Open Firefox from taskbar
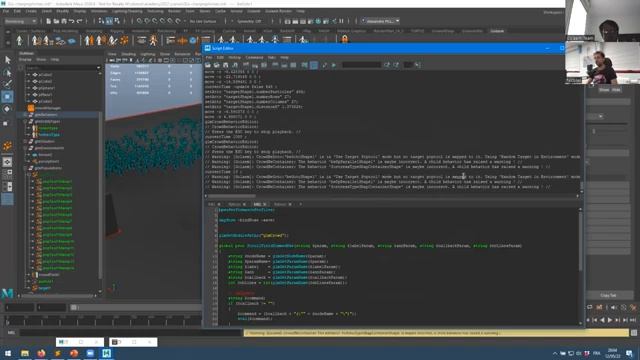Screen dimensions: 640x360 41,353
